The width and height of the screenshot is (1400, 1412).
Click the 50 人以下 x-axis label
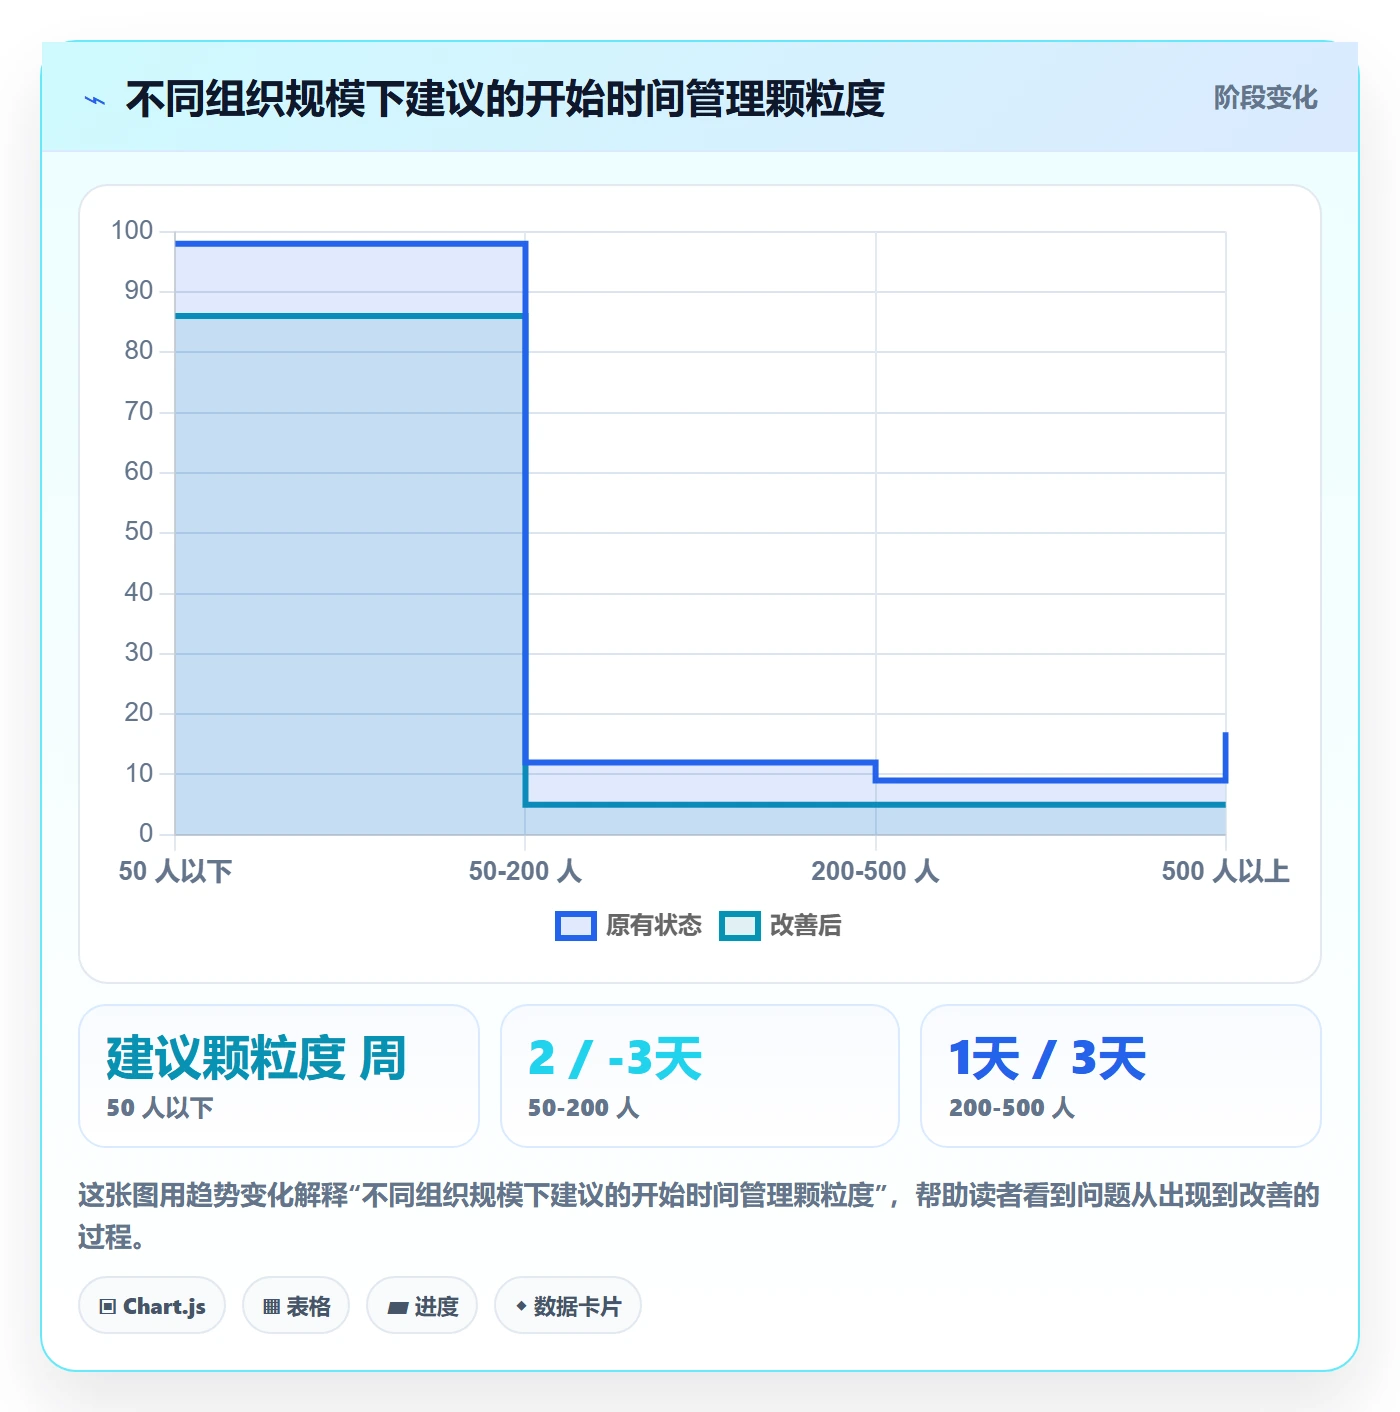[x=175, y=871]
